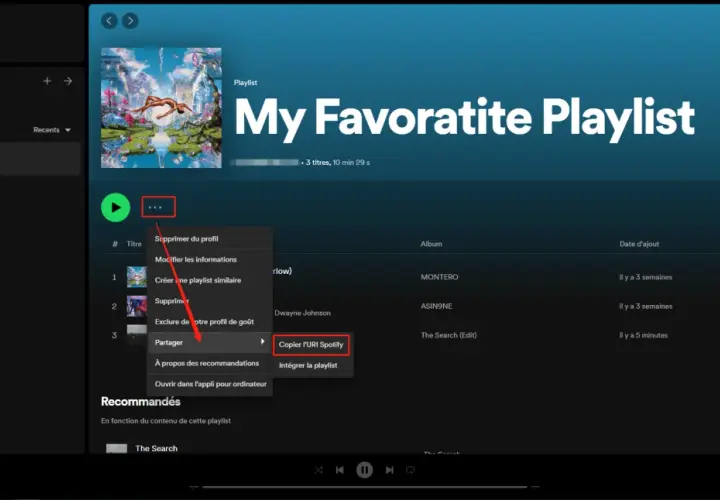Click the My Favoratite Playlist title
The height and width of the screenshot is (500, 720).
(x=464, y=118)
